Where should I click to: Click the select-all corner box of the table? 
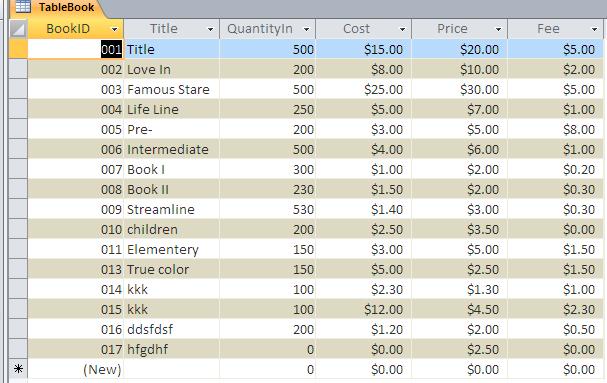pos(18,29)
